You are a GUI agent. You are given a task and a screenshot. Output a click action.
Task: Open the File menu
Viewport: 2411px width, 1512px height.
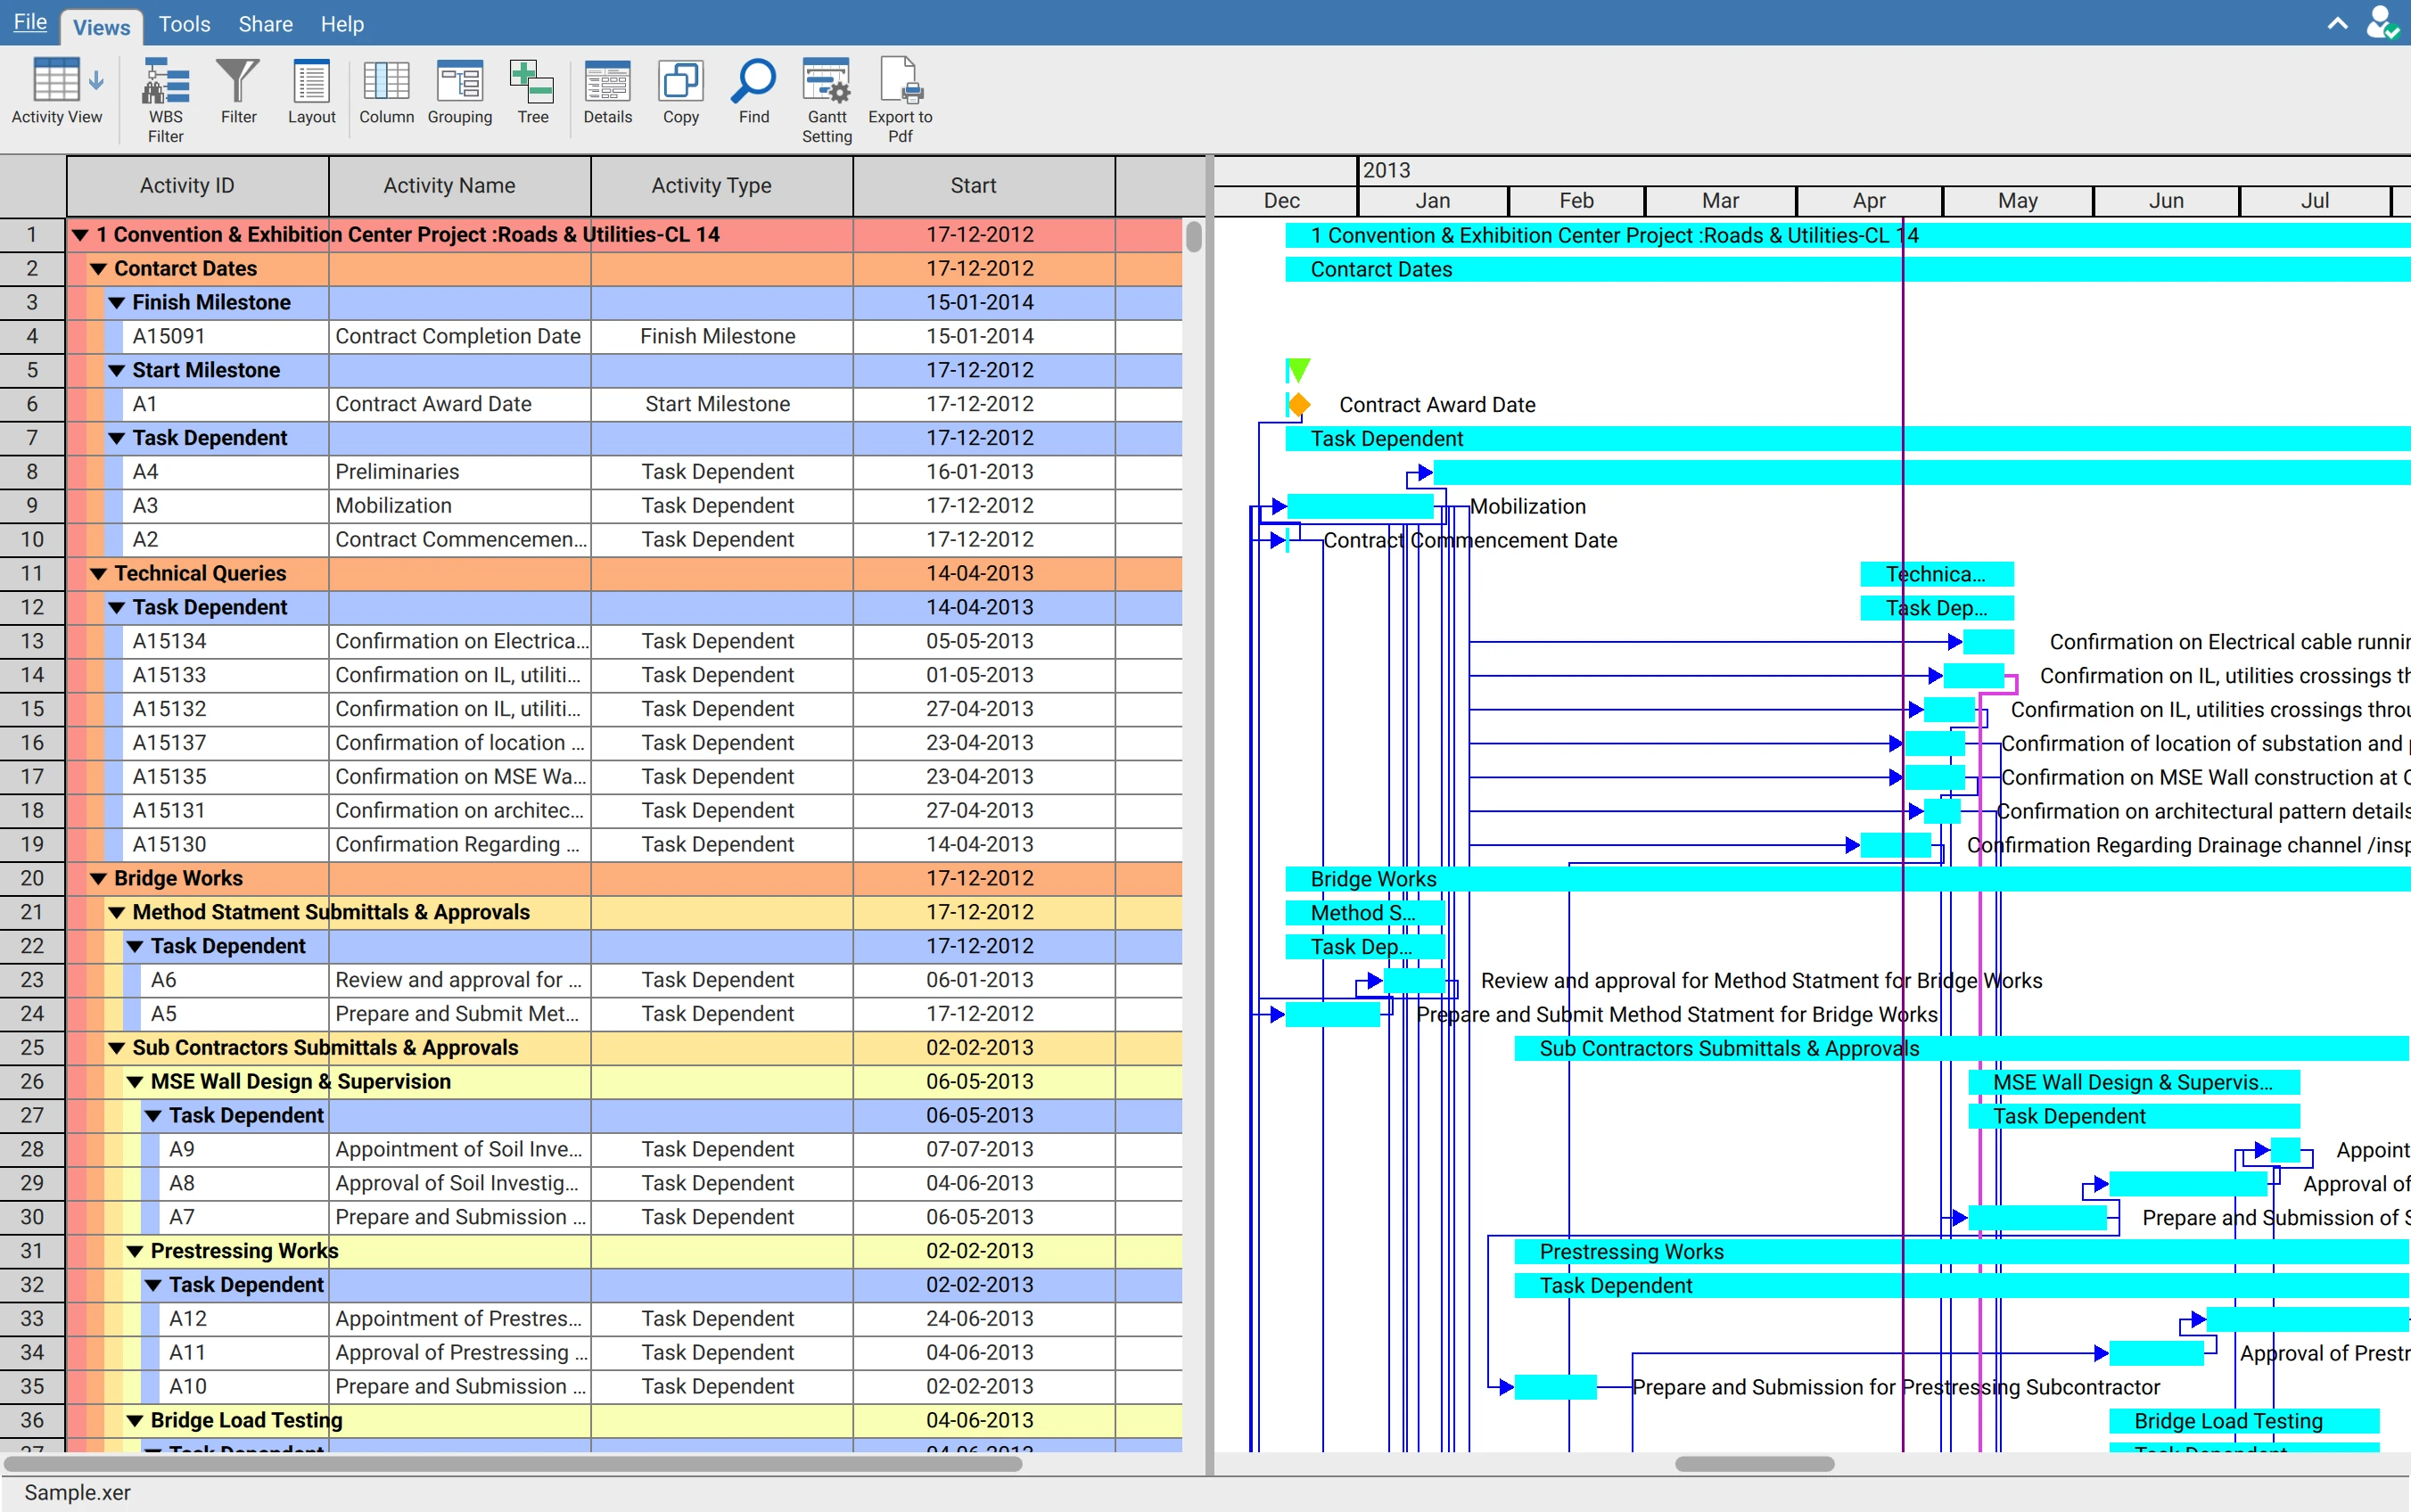click(x=30, y=22)
